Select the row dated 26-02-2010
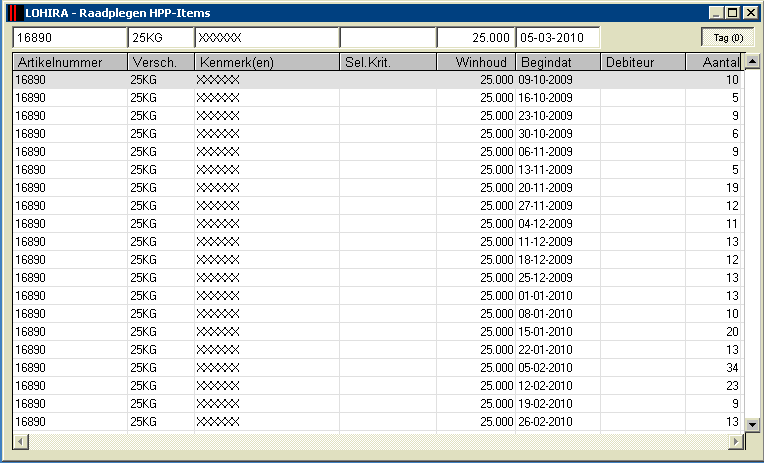 click(x=377, y=423)
